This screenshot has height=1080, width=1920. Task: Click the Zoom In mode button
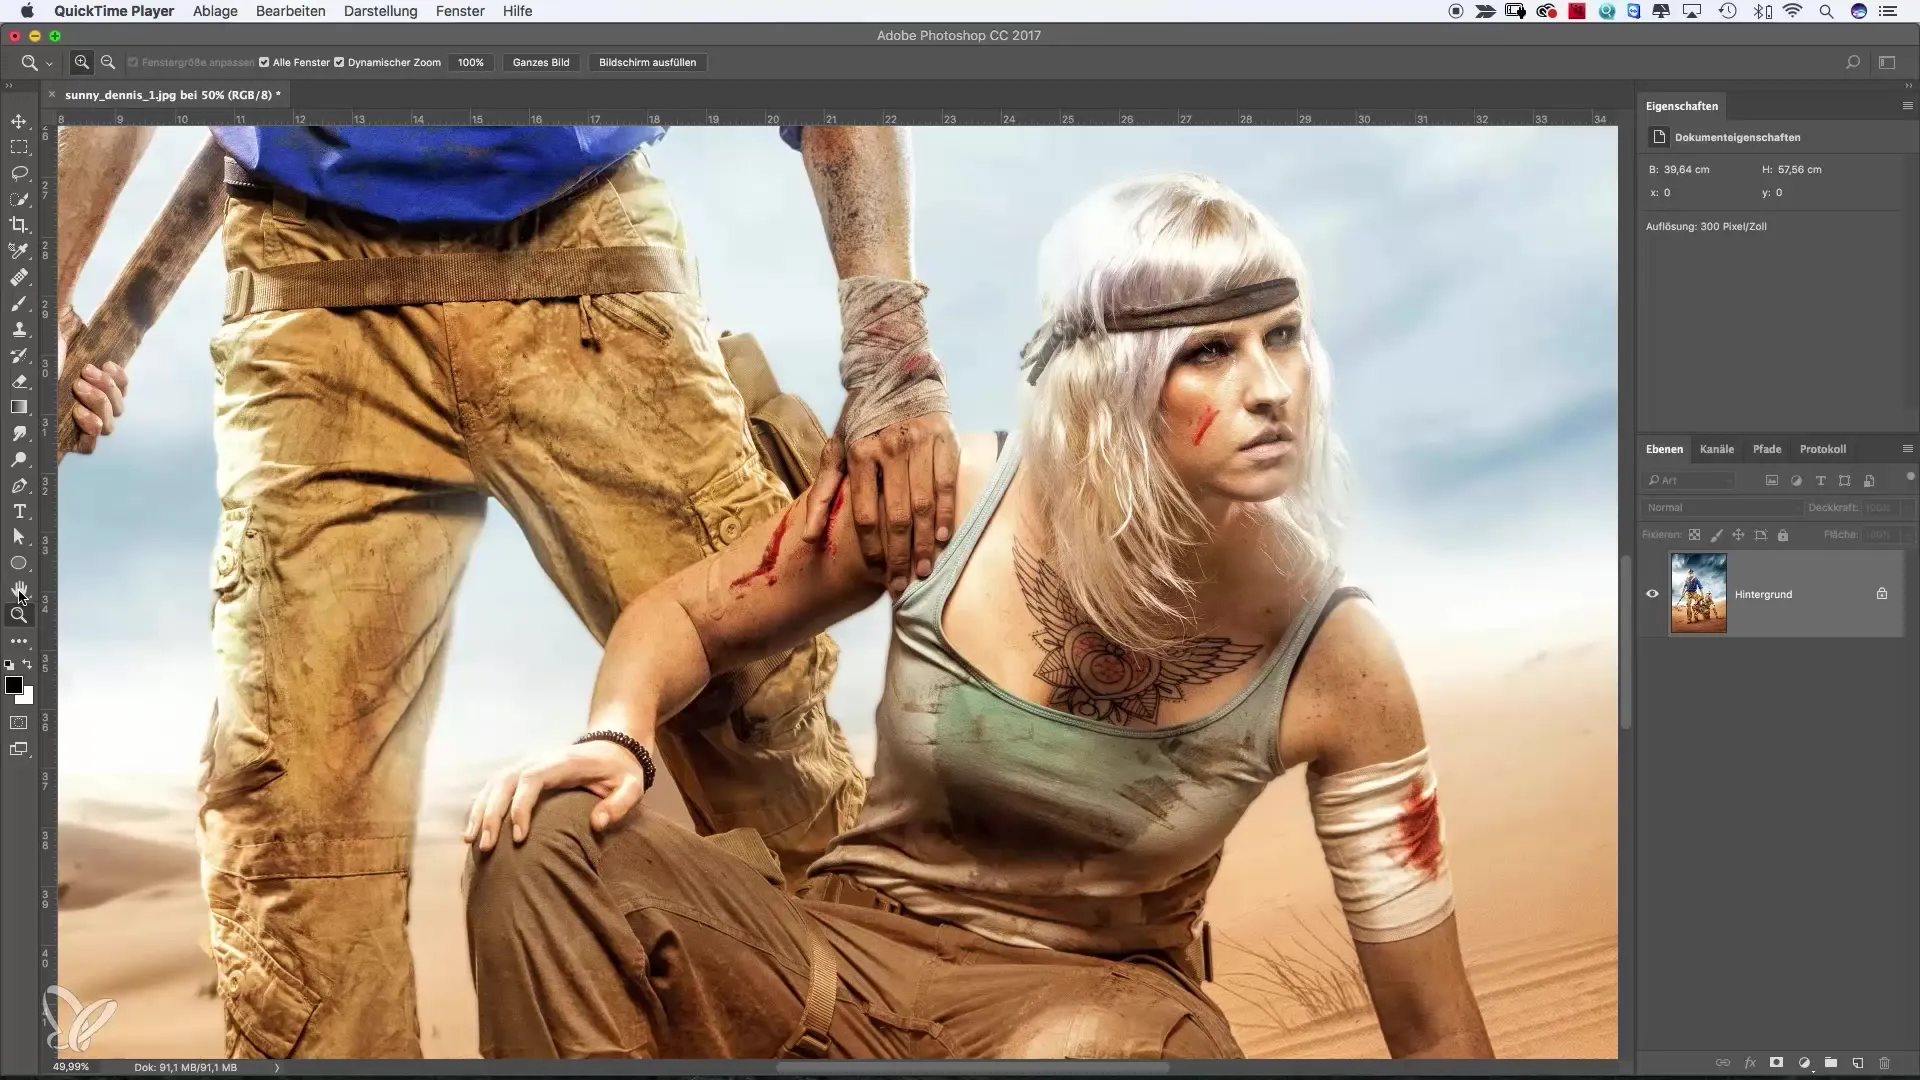coord(82,62)
